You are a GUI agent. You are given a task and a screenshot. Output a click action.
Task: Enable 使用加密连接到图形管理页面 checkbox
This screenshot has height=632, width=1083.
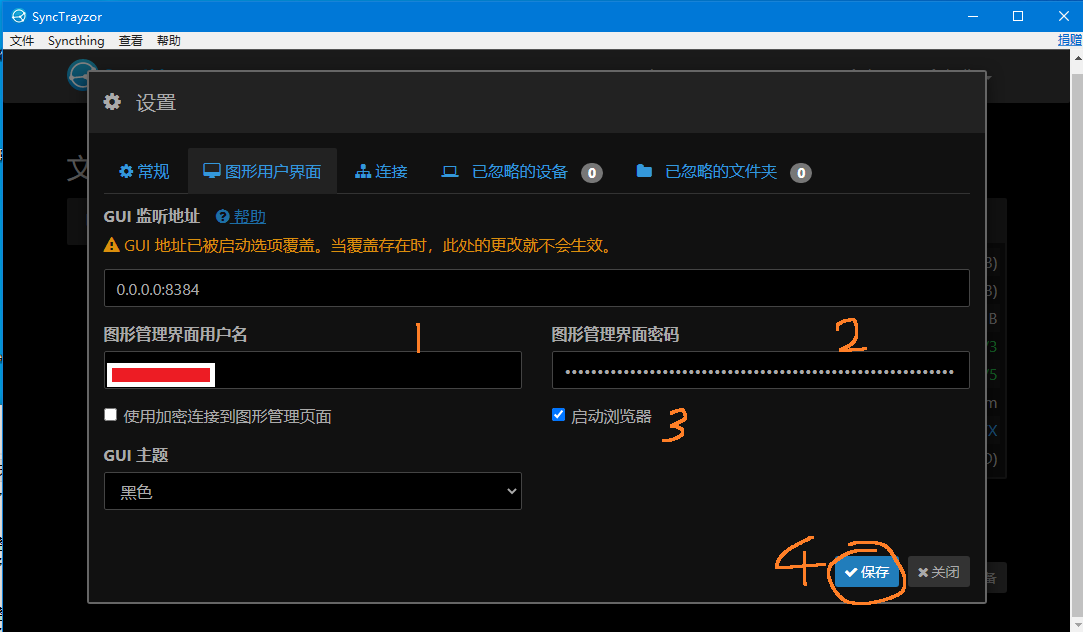pyautogui.click(x=110, y=414)
